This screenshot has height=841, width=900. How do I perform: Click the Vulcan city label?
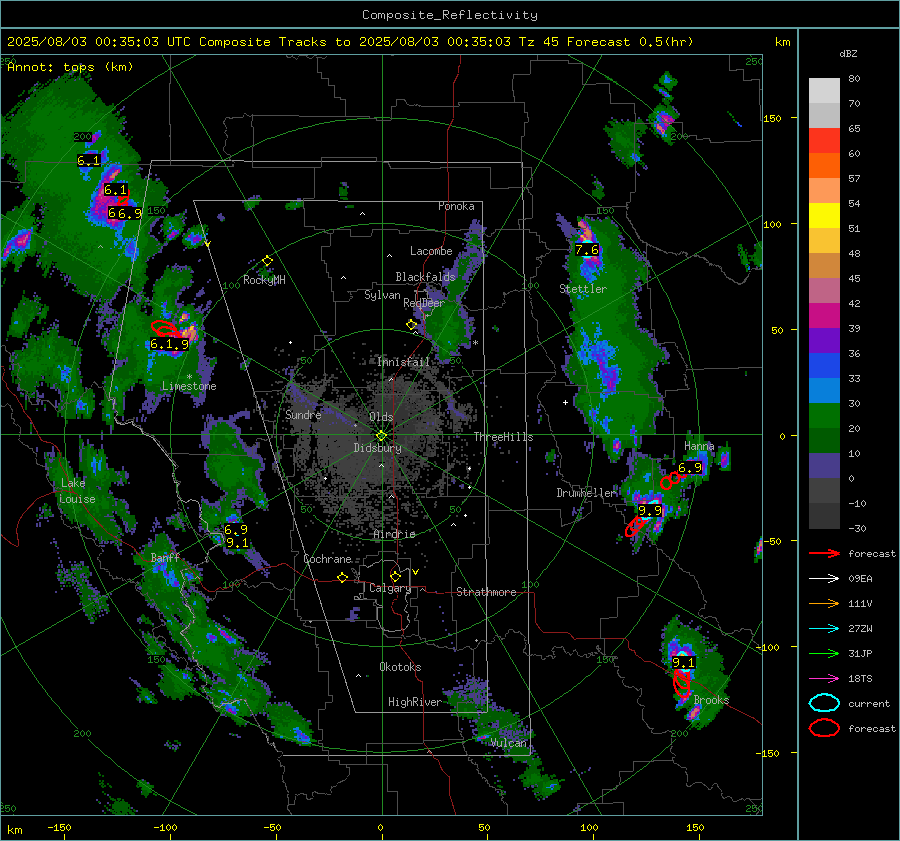[x=509, y=743]
